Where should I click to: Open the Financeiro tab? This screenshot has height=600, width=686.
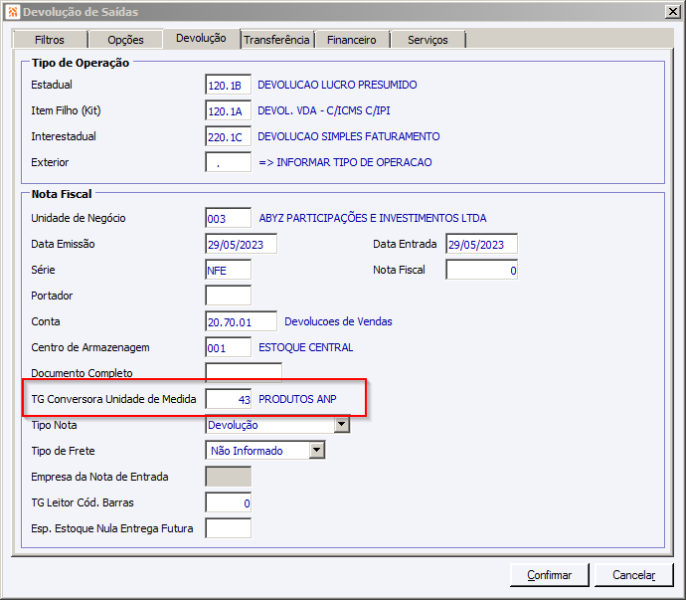click(352, 40)
